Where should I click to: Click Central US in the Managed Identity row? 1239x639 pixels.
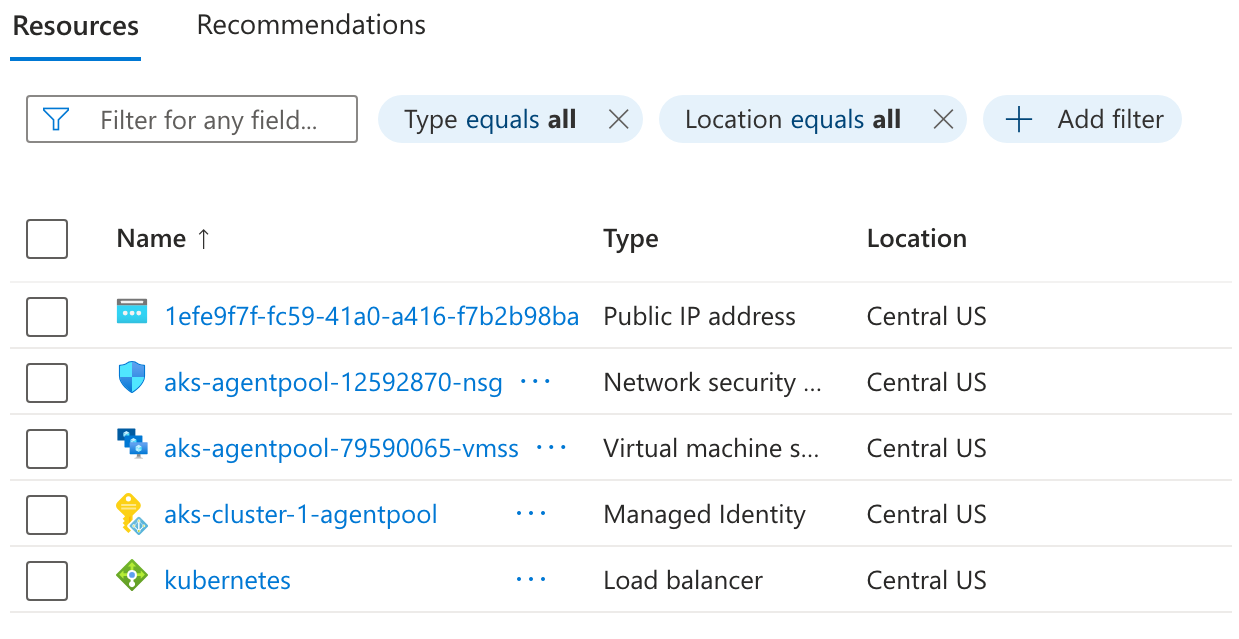pyautogui.click(x=927, y=514)
